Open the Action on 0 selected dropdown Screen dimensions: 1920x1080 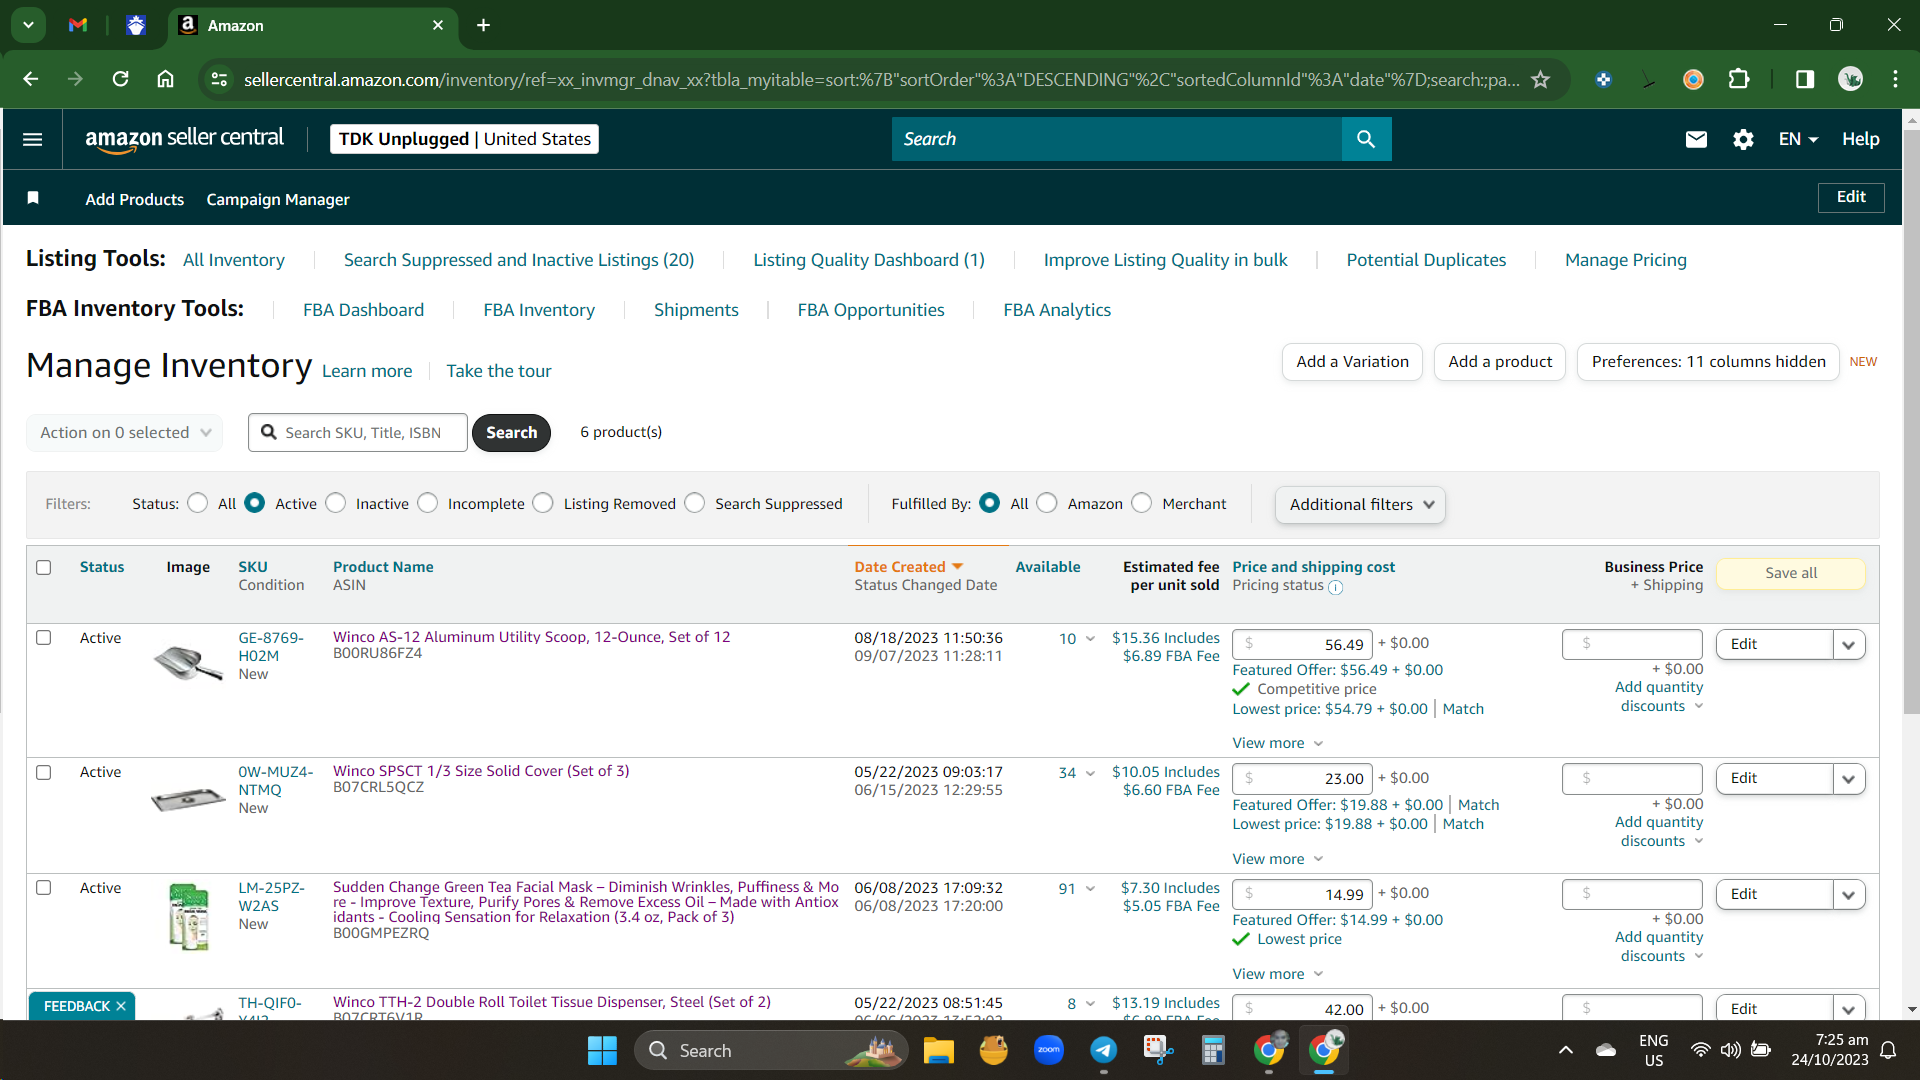coord(125,432)
